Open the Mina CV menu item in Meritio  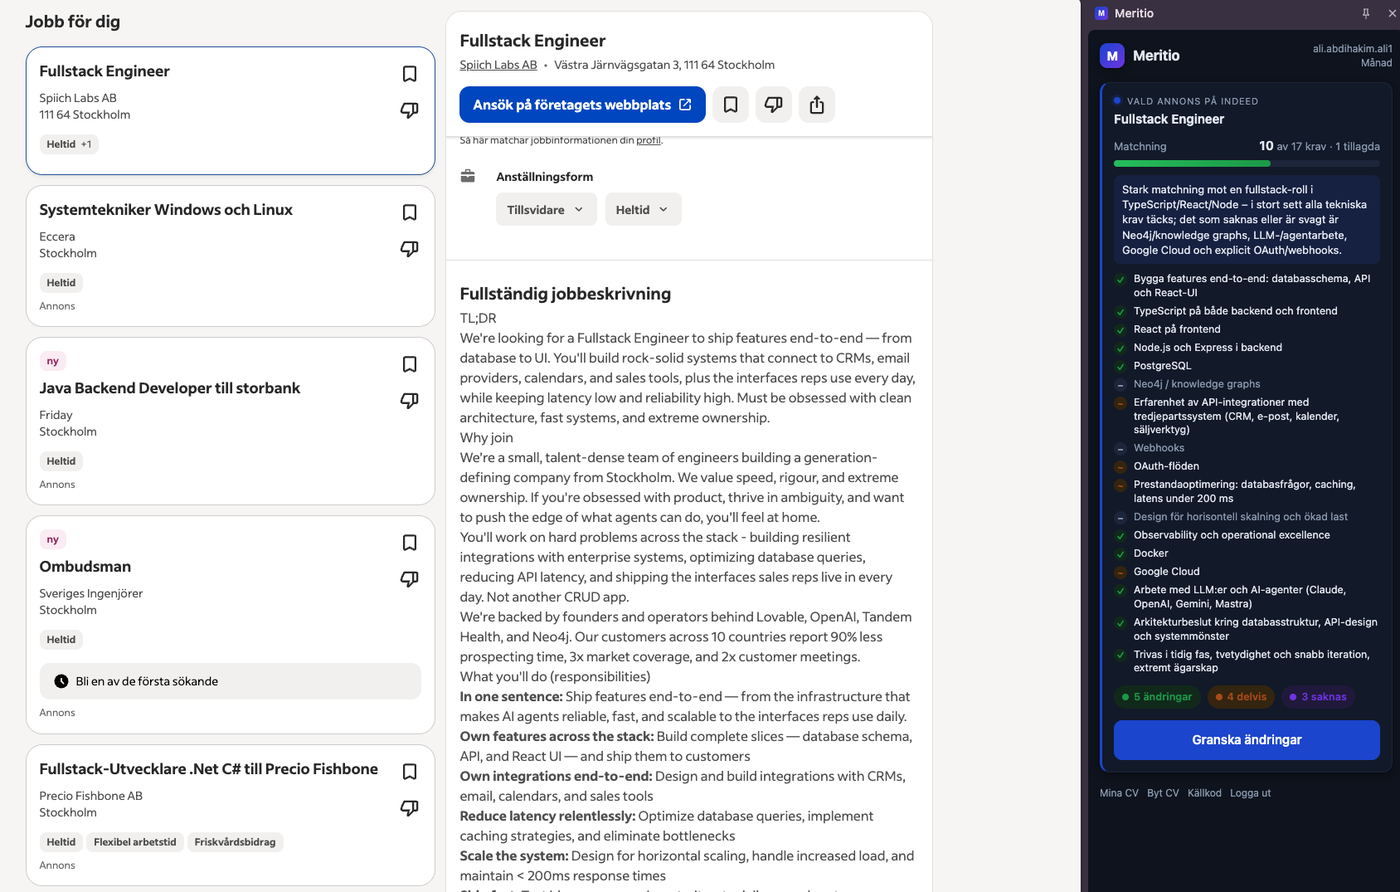click(x=1119, y=793)
